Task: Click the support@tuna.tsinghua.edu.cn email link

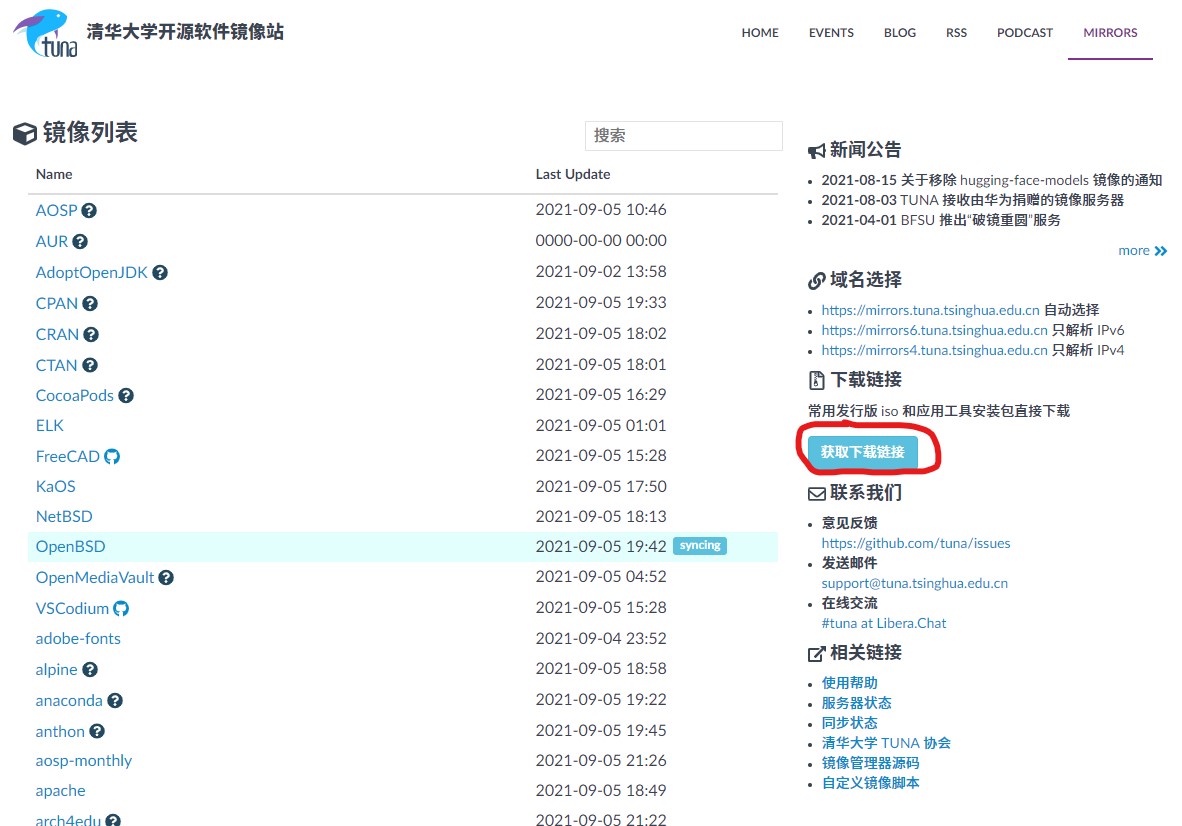Action: pos(914,583)
